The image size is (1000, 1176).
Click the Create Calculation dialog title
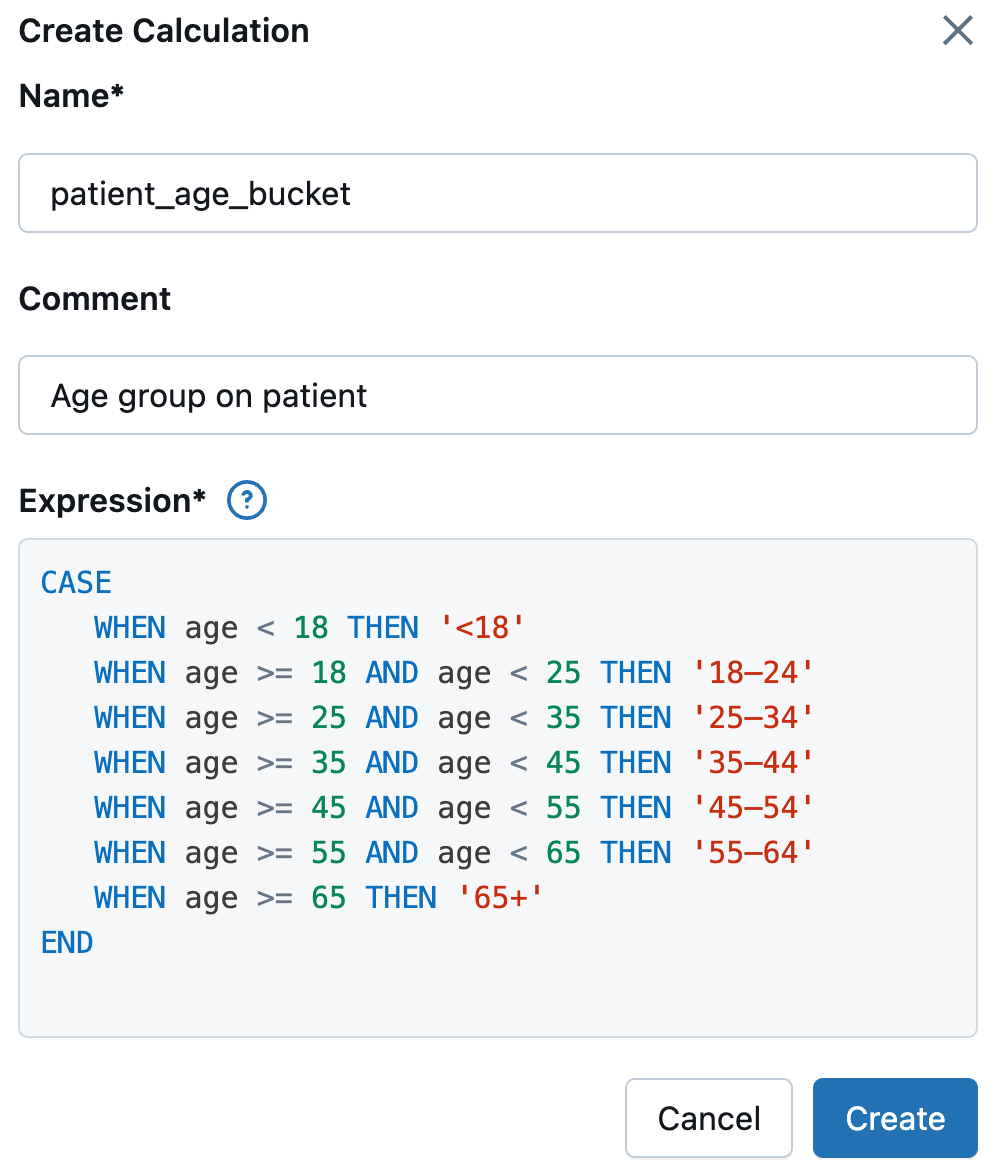pyautogui.click(x=164, y=31)
